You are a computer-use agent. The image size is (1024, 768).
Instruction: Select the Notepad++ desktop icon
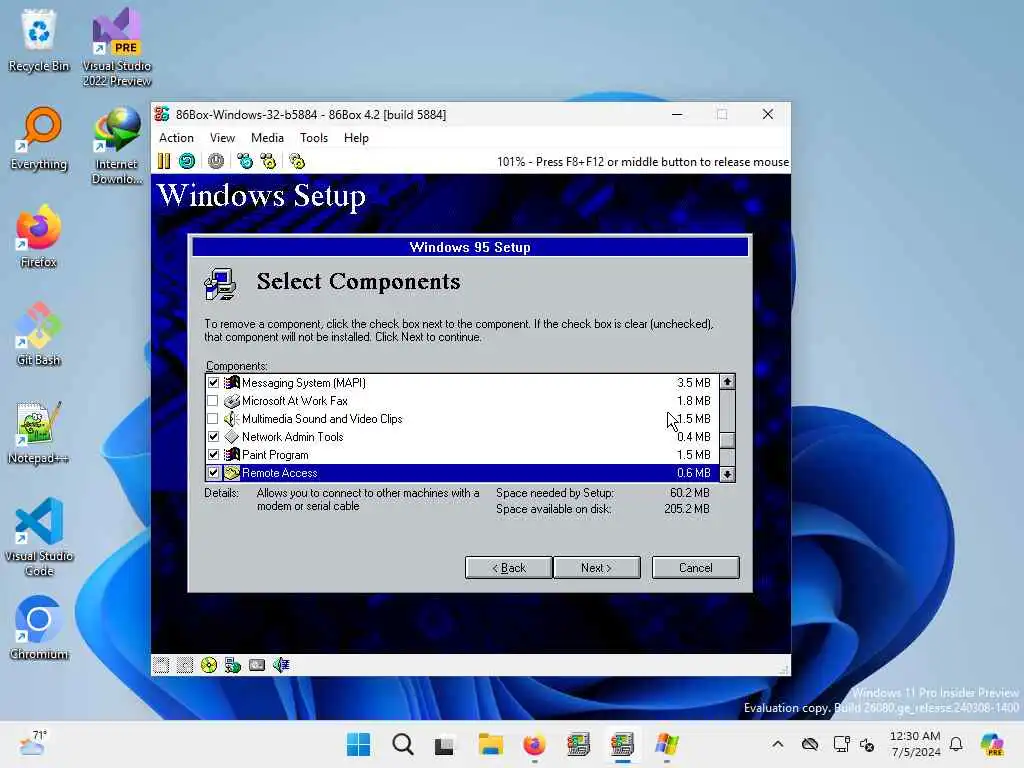[x=39, y=432]
